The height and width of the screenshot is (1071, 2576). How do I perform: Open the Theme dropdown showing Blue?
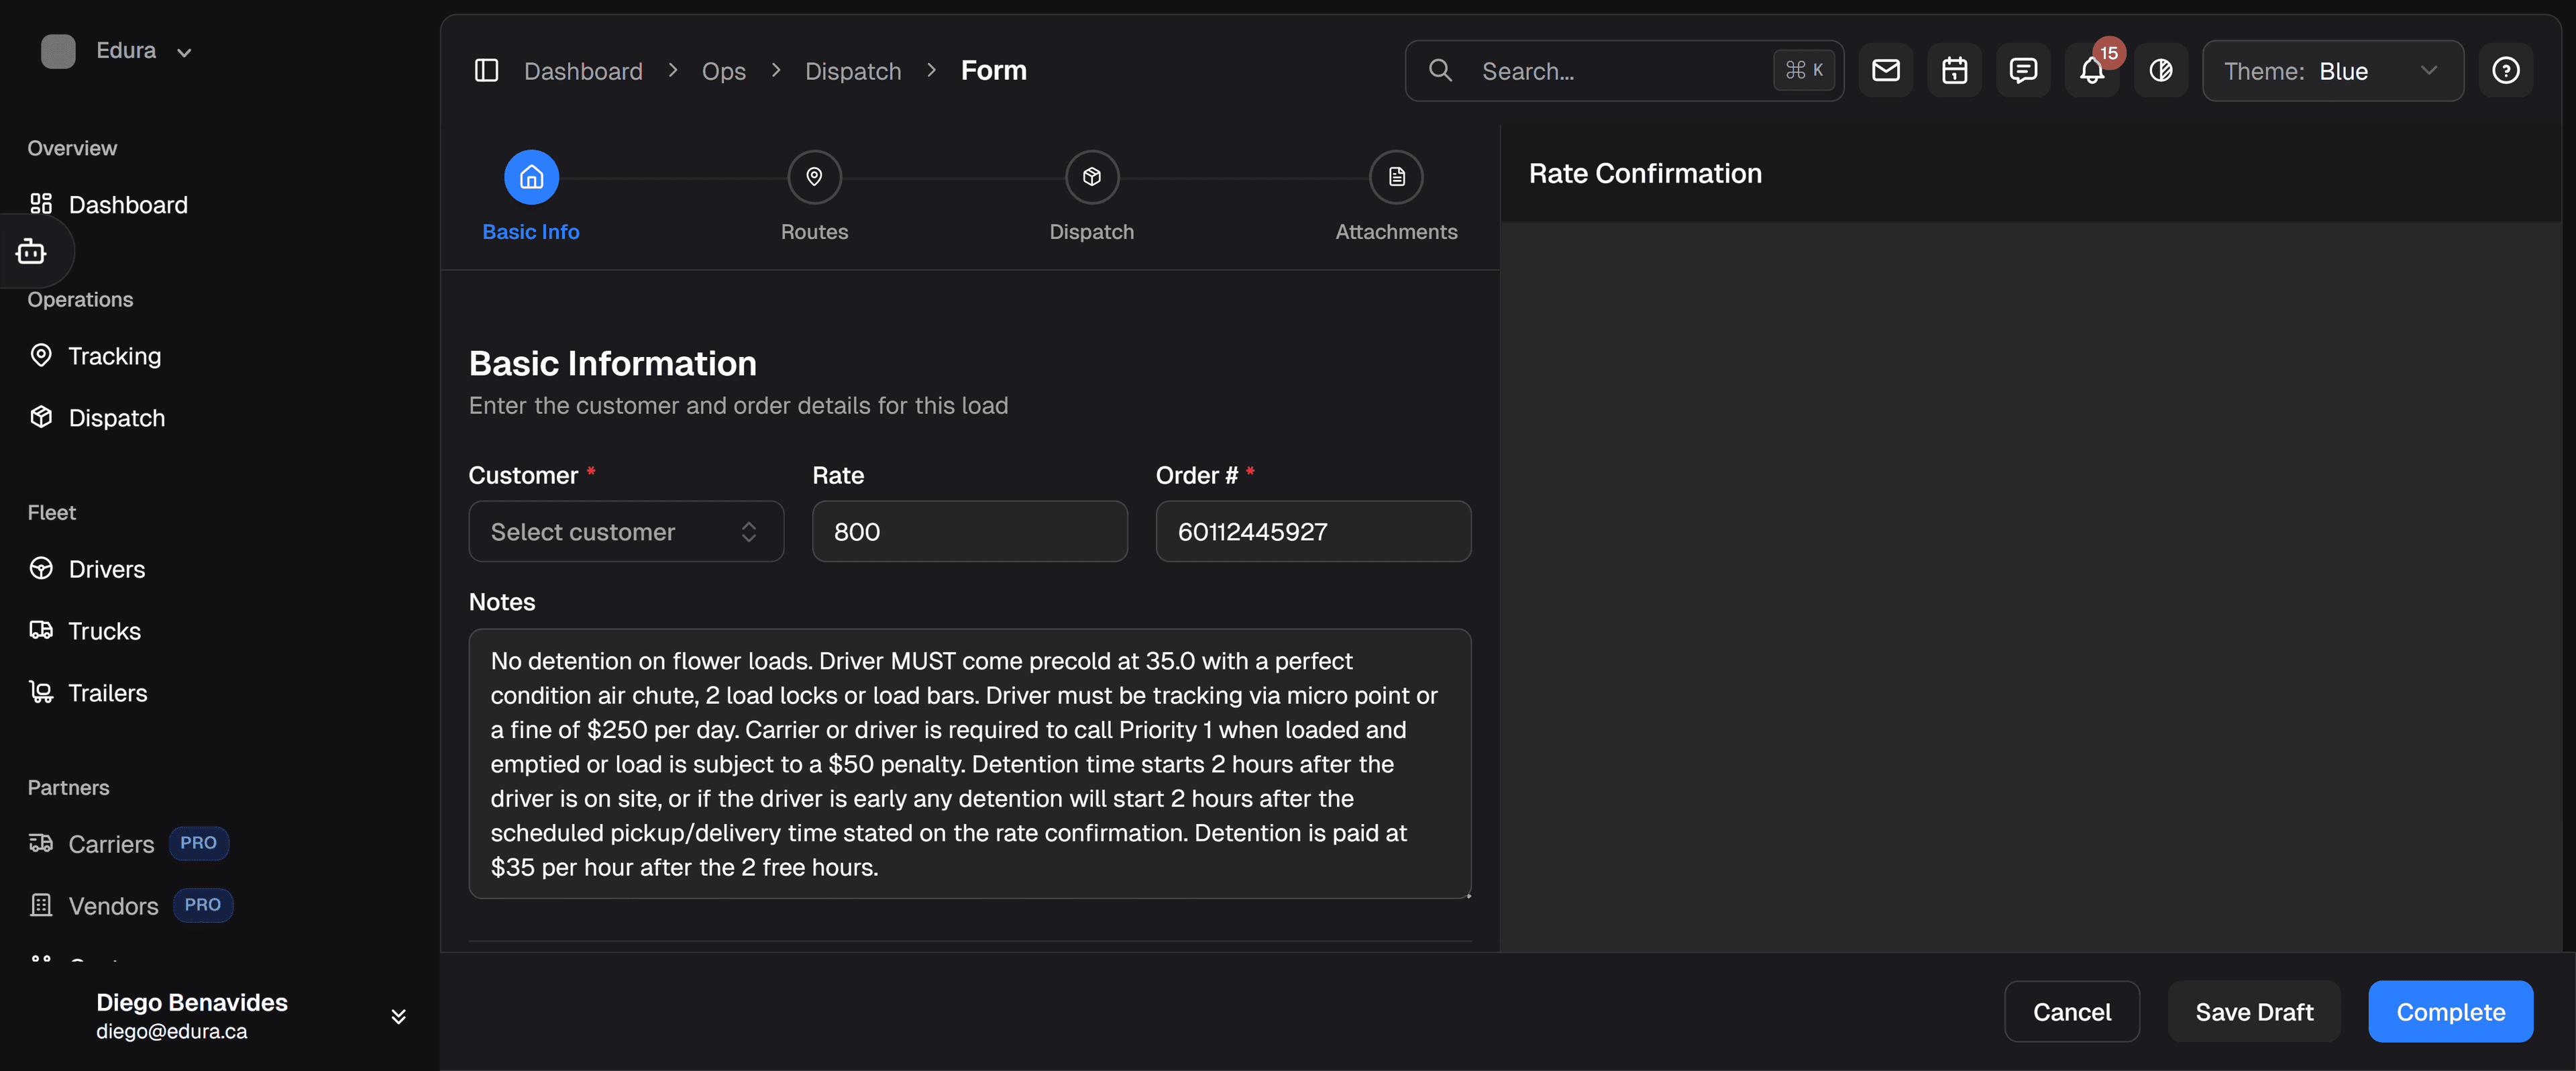(x=2334, y=70)
